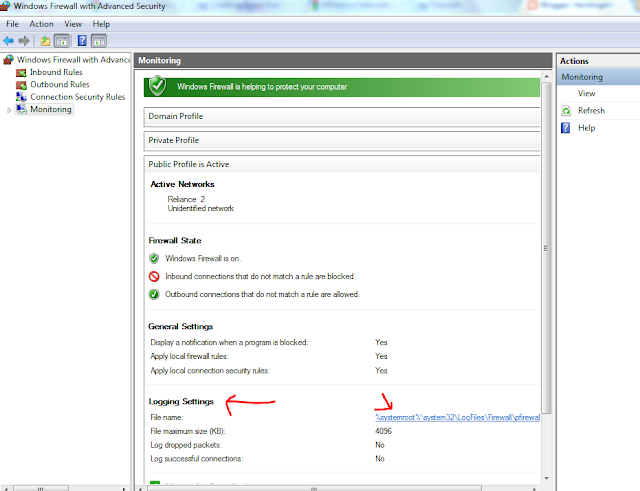
Task: Click the 'Log dropped packets:' label
Action: (186, 445)
